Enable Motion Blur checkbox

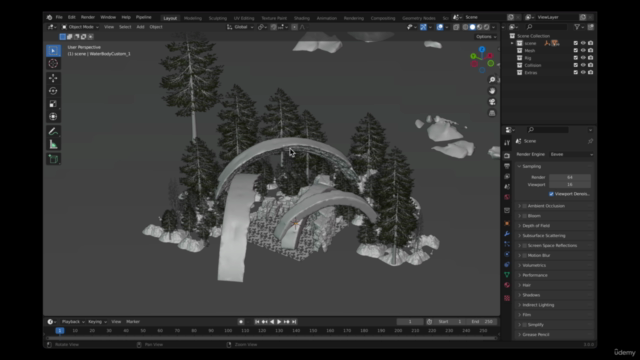click(524, 256)
